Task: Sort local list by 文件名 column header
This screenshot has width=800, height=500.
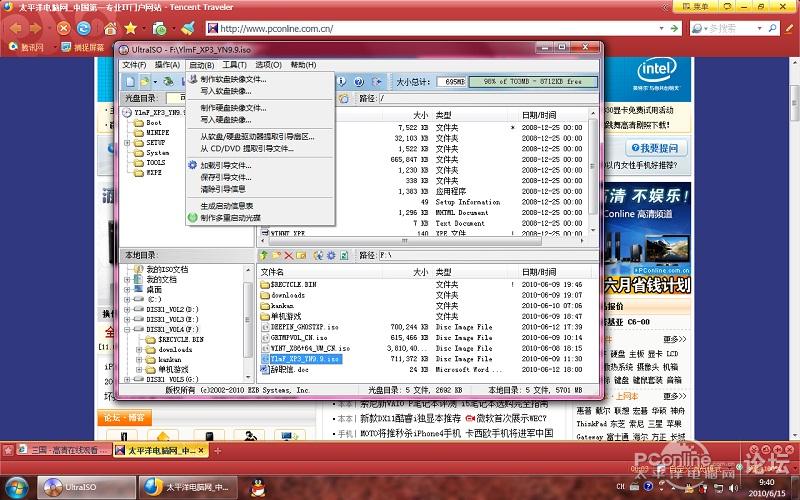Action: (272, 272)
